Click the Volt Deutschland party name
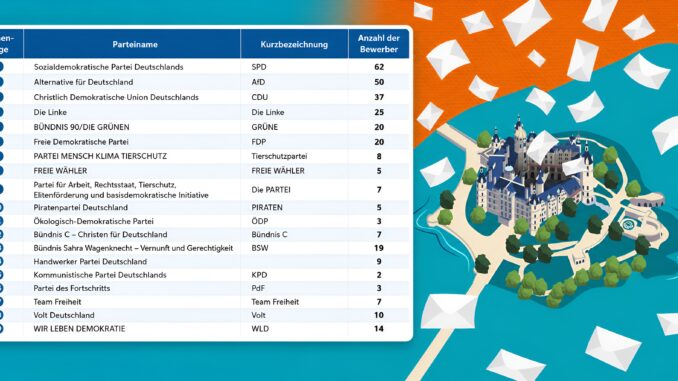 pyautogui.click(x=64, y=315)
